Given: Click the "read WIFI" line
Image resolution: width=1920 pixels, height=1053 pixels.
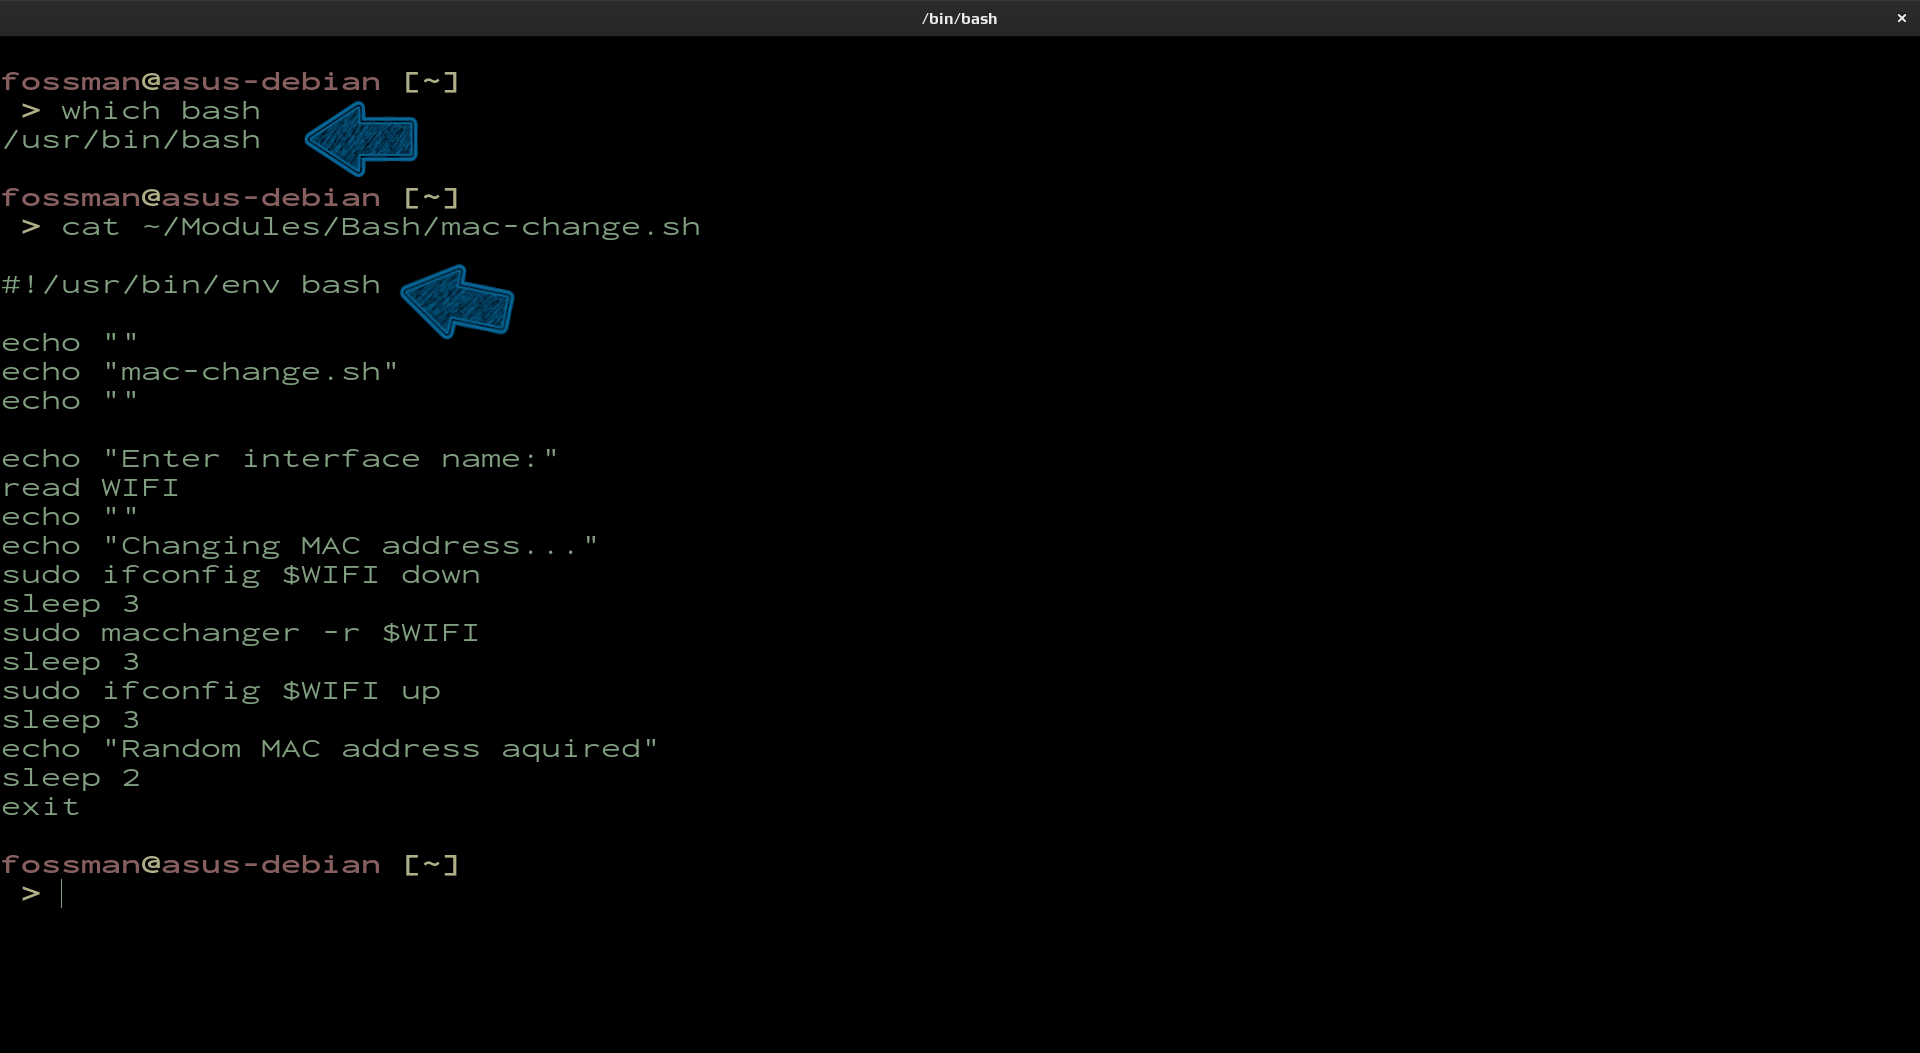Looking at the screenshot, I should pos(90,488).
